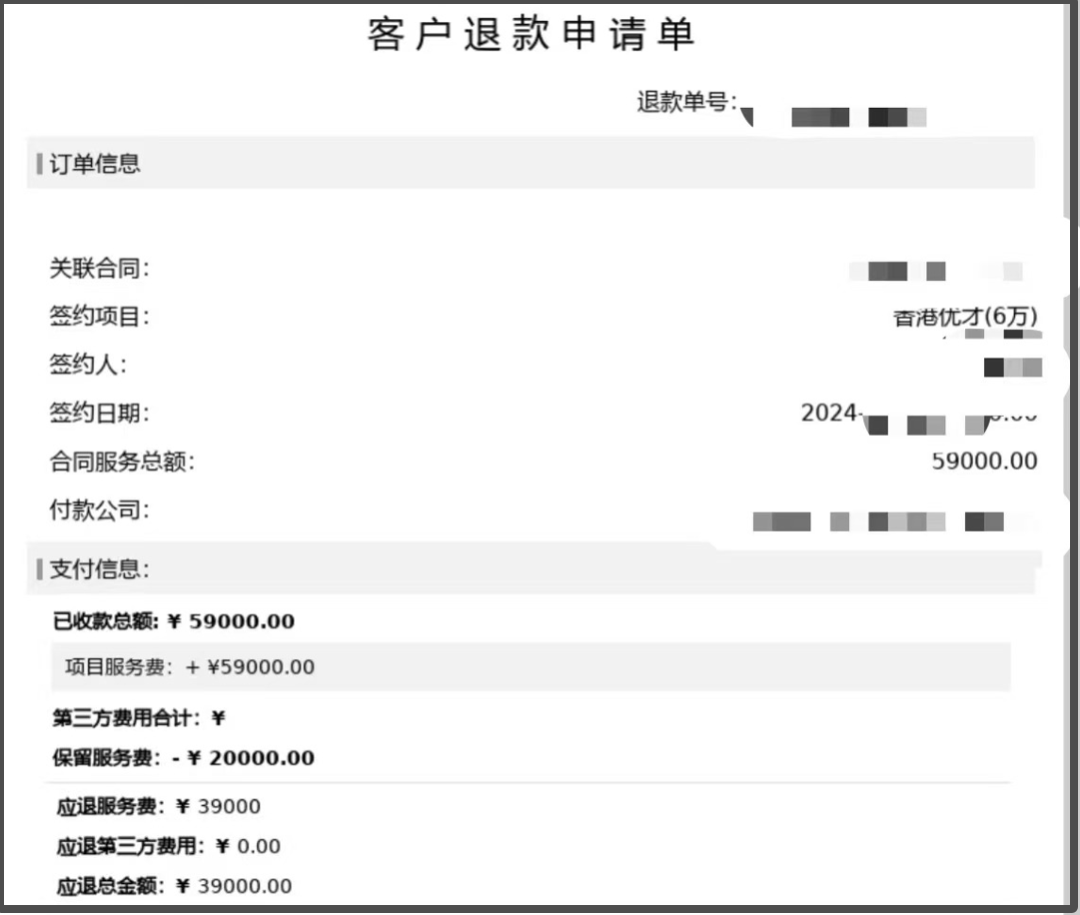
Task: Select the 应退服务费 ¥ 39000 line
Action: 159,807
